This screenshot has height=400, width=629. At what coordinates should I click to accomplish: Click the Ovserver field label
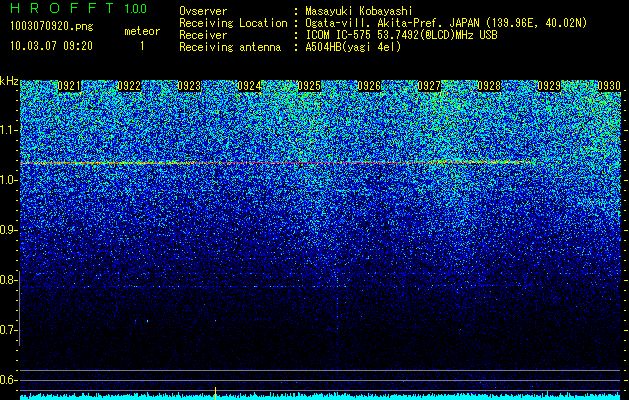[x=203, y=11]
